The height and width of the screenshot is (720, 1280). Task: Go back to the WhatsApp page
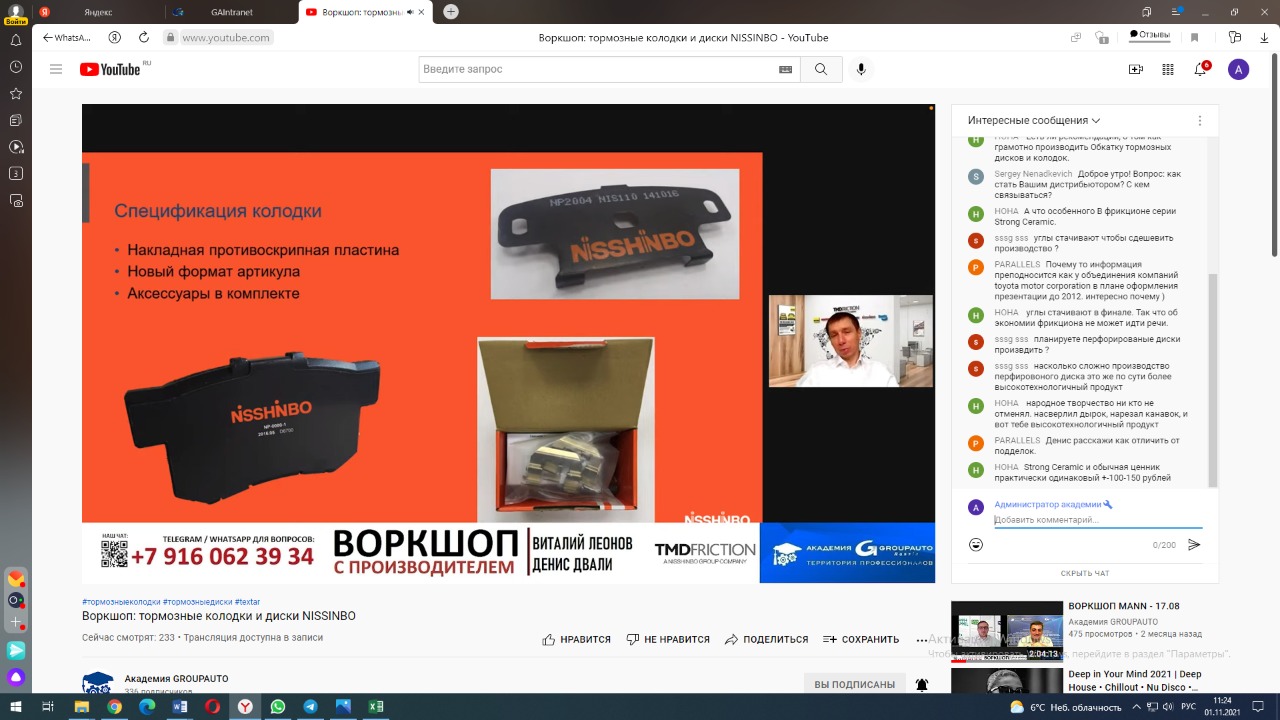click(x=66, y=37)
